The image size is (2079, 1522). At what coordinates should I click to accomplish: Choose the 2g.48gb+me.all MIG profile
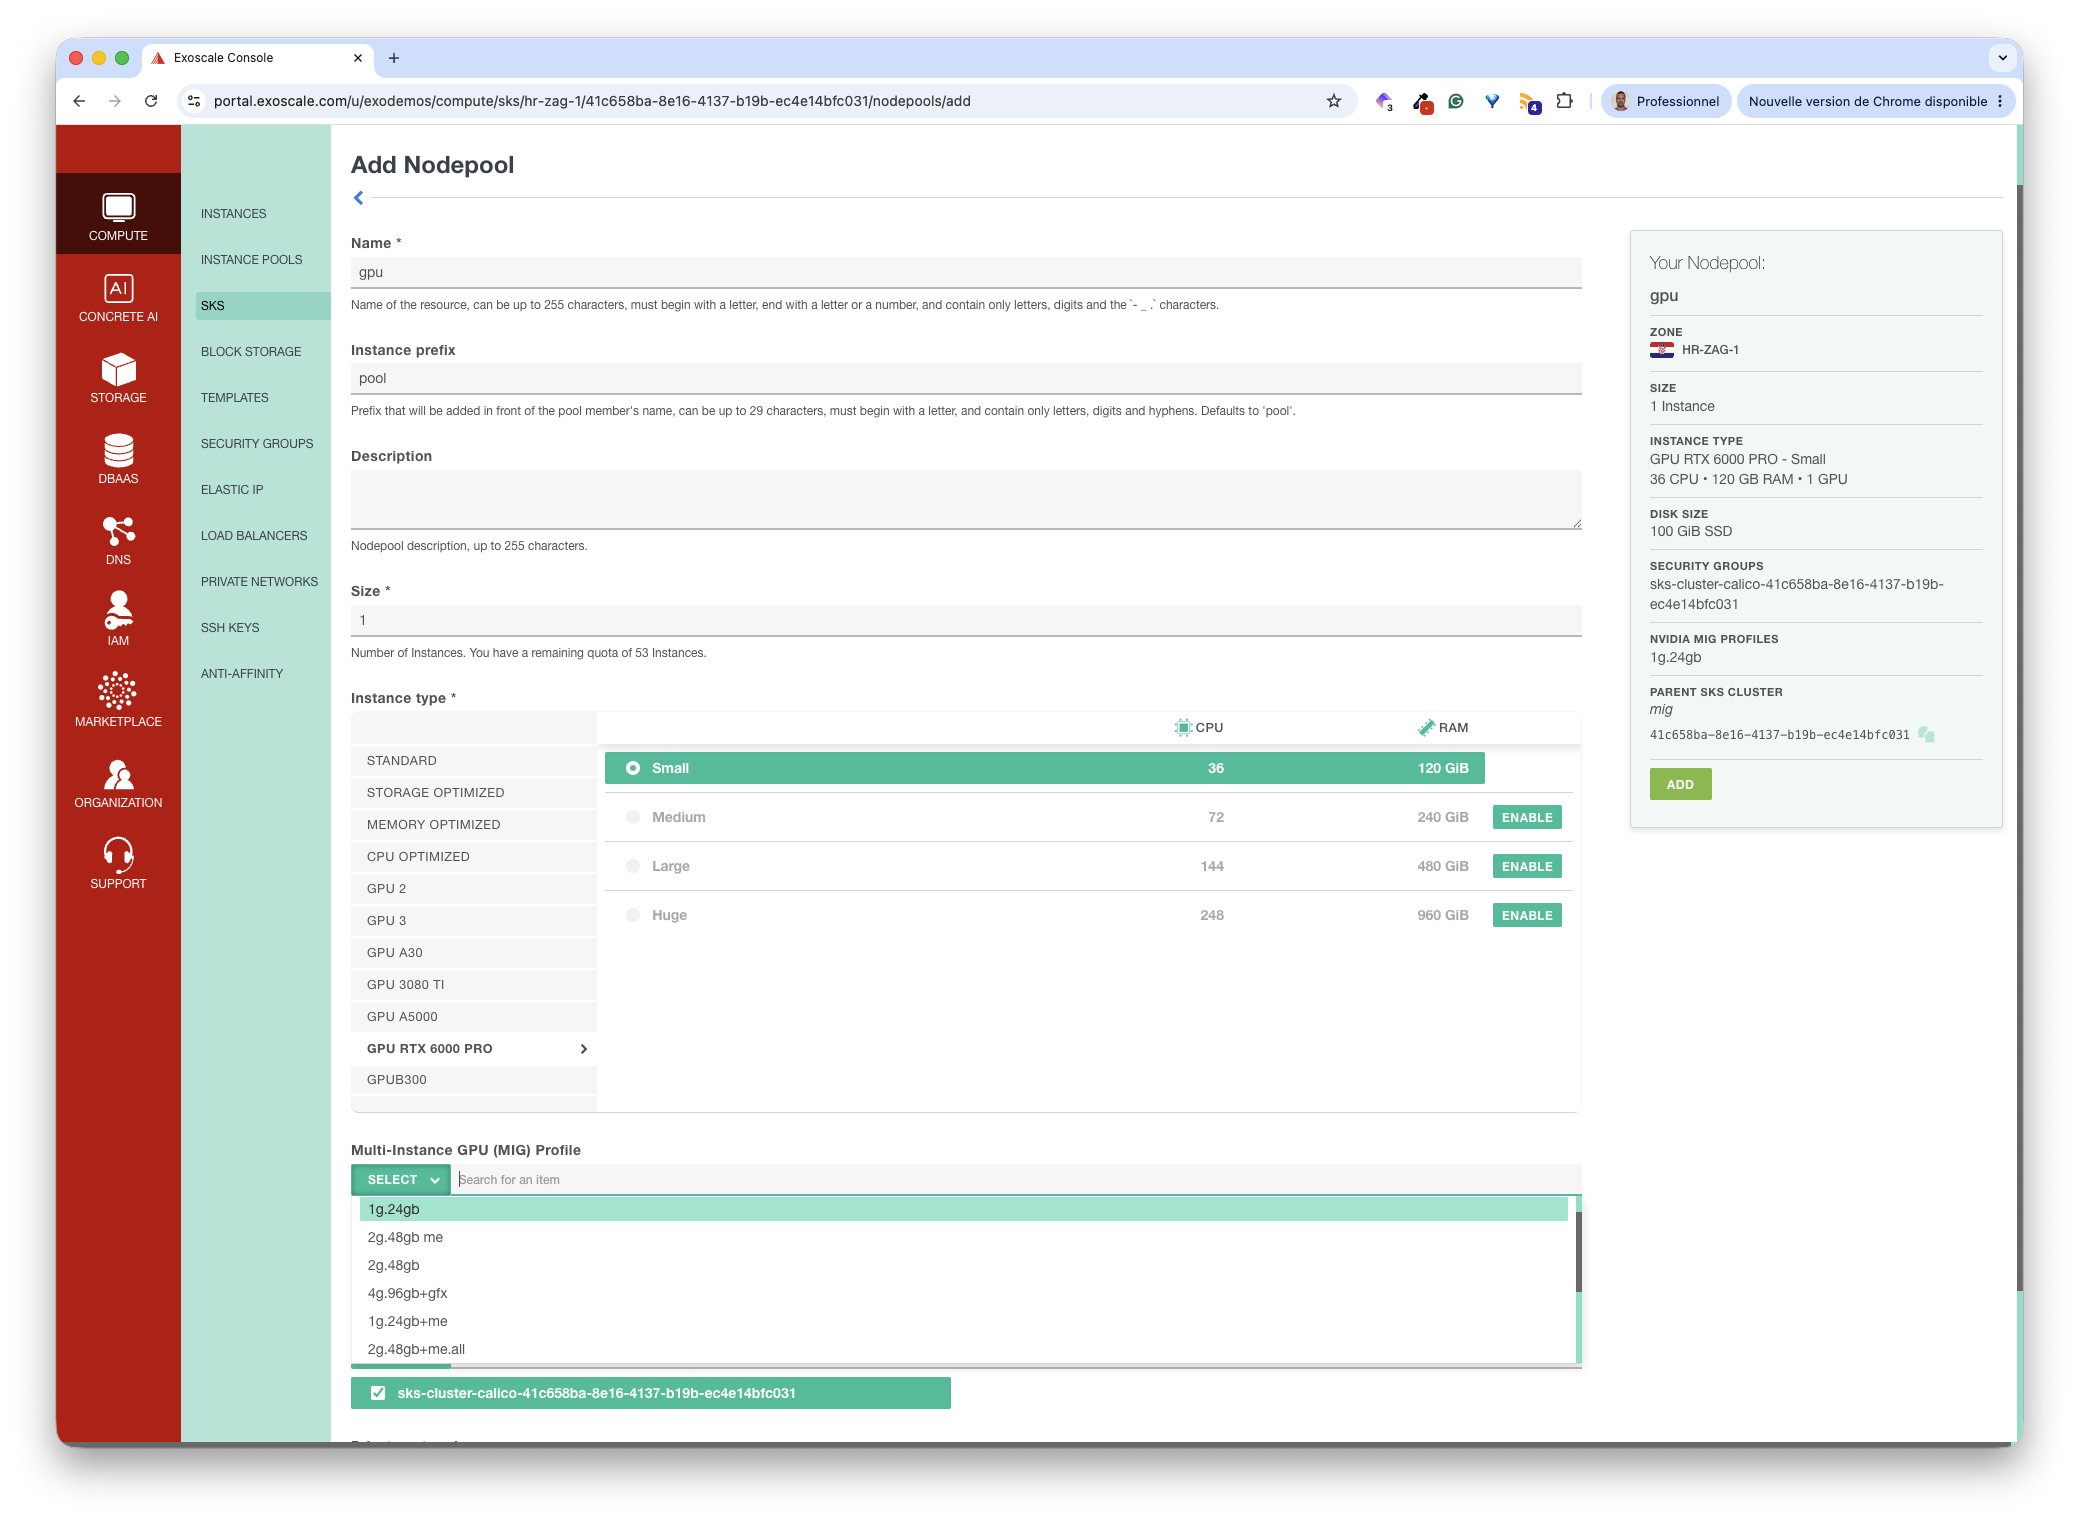pos(963,1349)
